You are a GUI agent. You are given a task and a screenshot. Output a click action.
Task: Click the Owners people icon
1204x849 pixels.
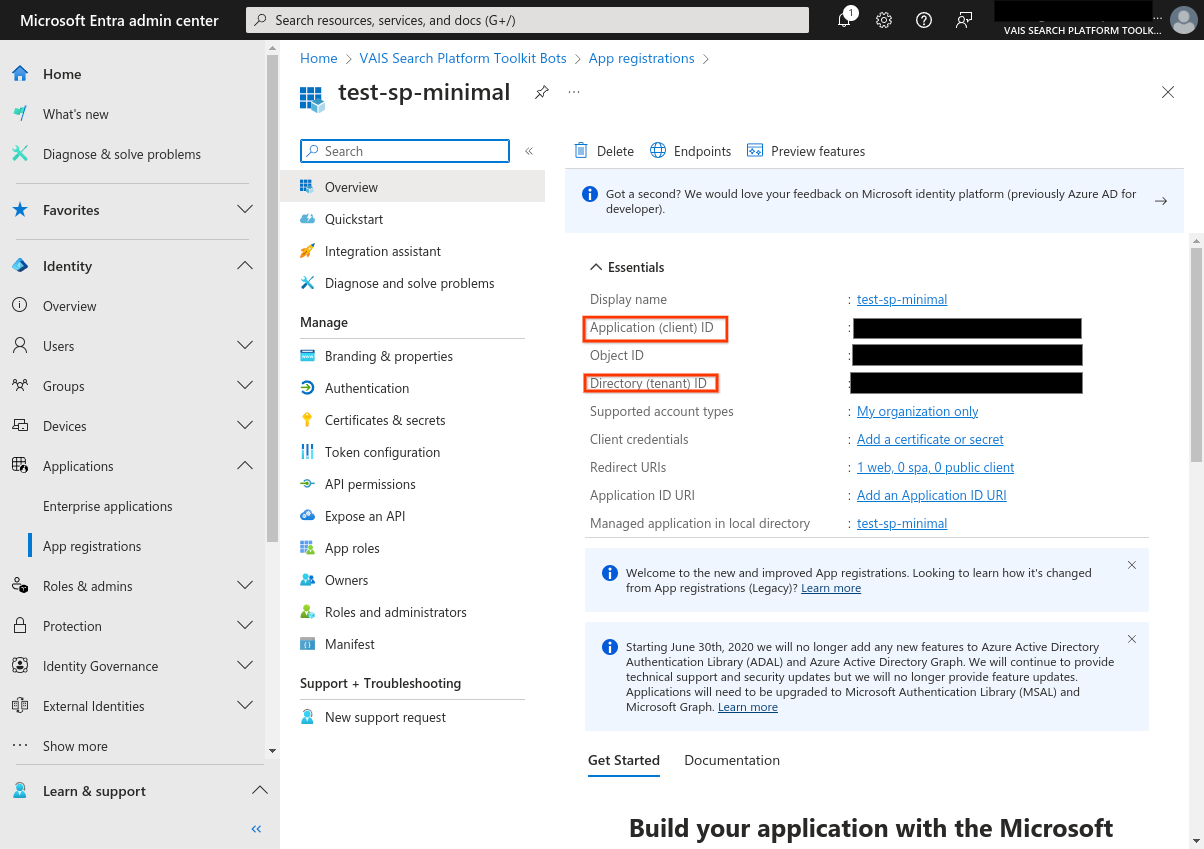point(307,580)
